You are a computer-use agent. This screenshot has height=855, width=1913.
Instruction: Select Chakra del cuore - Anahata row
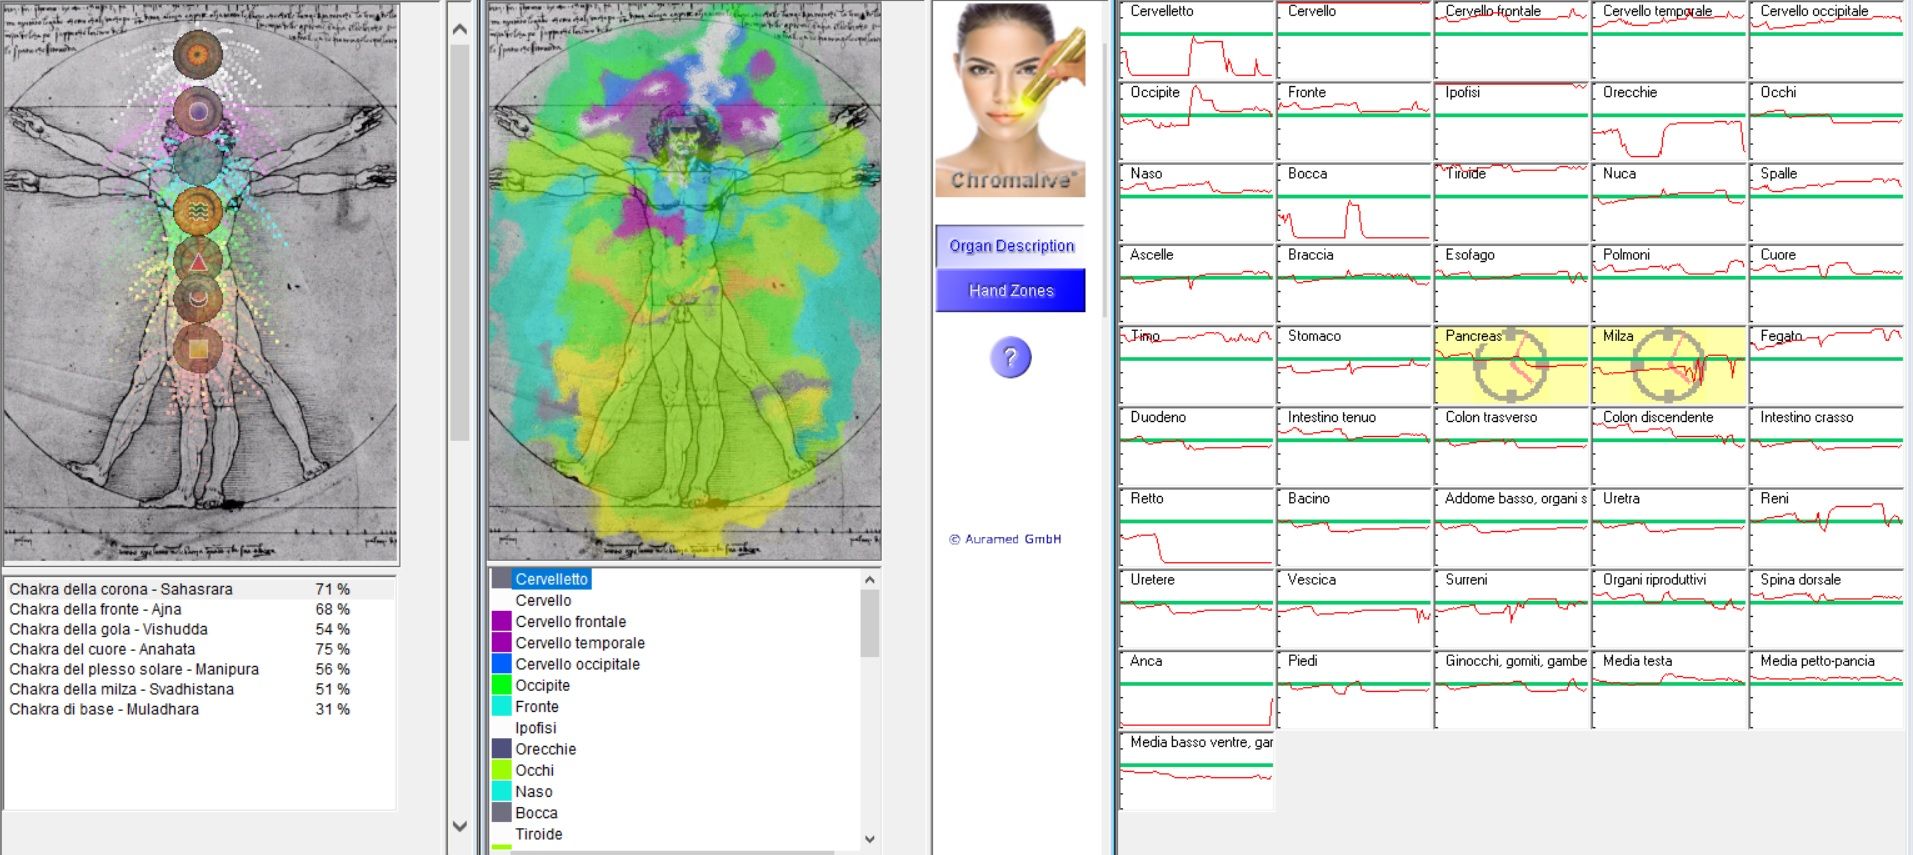[102, 649]
